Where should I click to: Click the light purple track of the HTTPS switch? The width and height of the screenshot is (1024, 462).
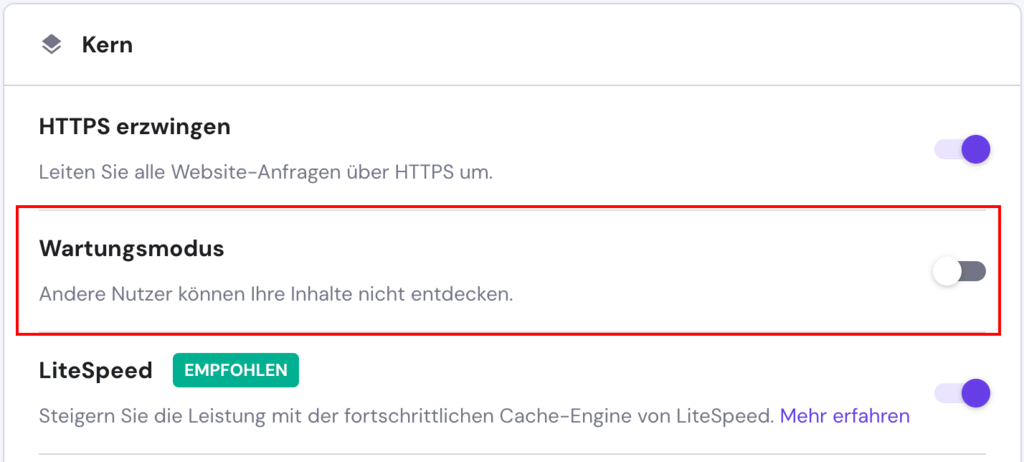click(945, 150)
